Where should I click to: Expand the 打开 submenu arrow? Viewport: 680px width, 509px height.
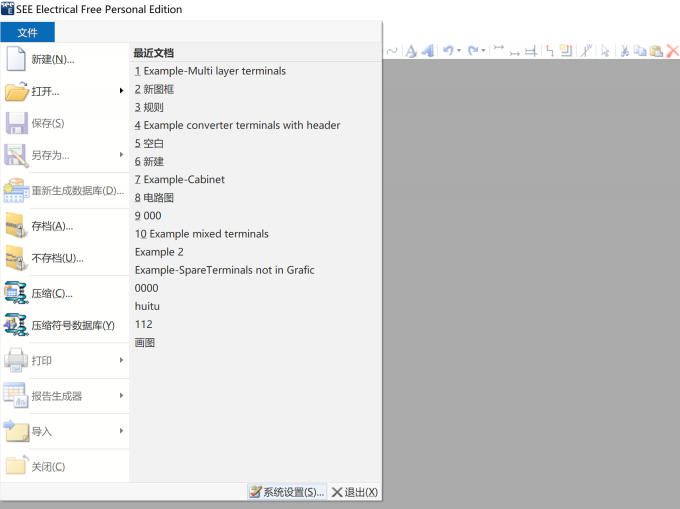pos(121,91)
